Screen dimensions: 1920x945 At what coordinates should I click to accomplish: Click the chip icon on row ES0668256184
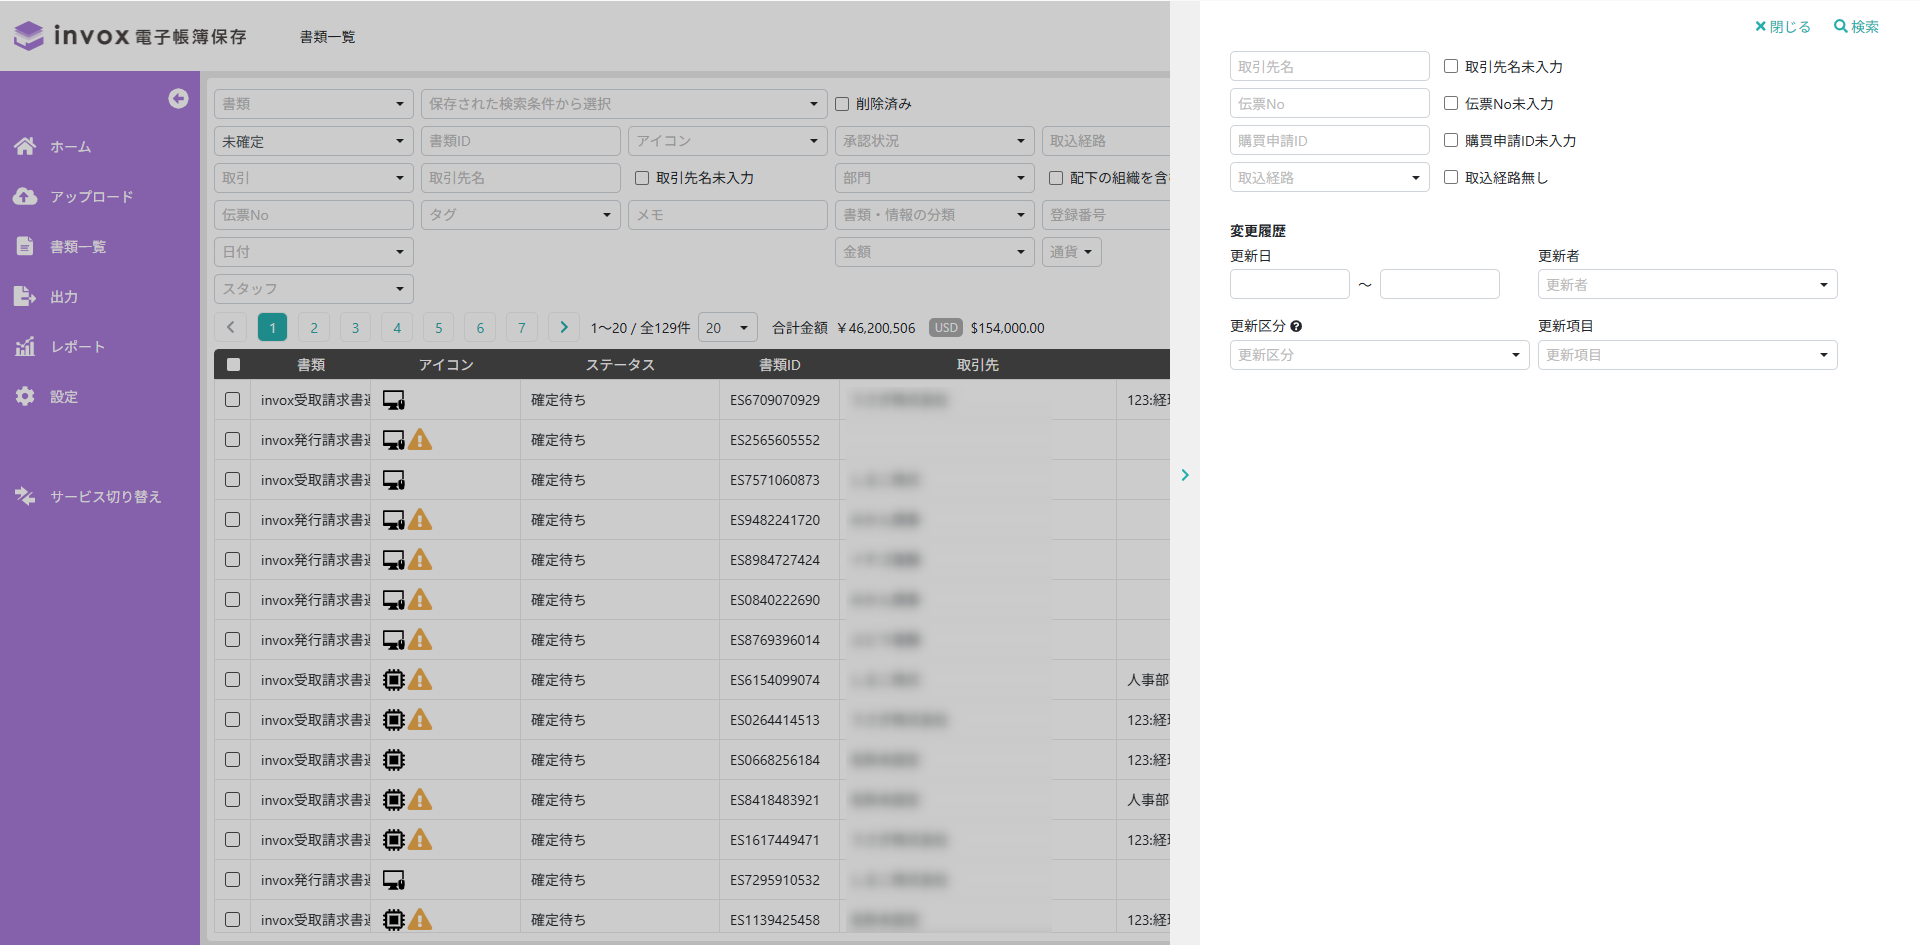pyautogui.click(x=394, y=760)
